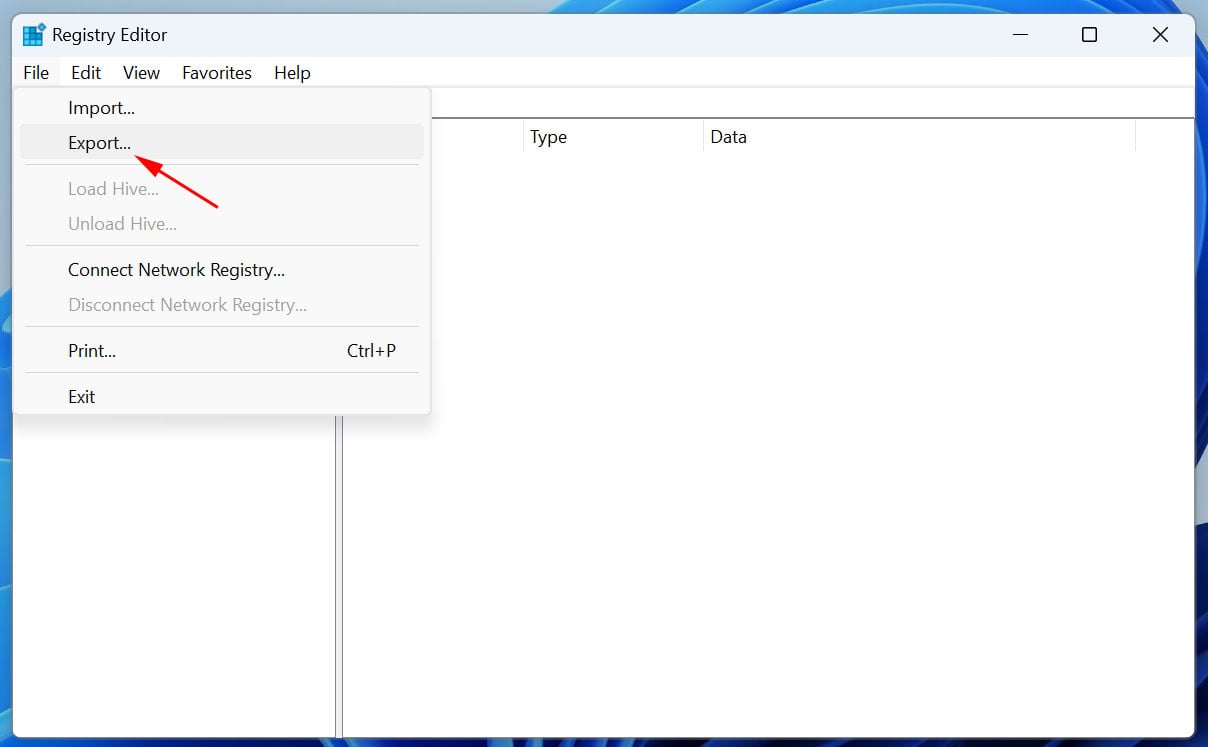Image resolution: width=1208 pixels, height=747 pixels.
Task: Choose Print from the File menu
Action: pos(91,350)
